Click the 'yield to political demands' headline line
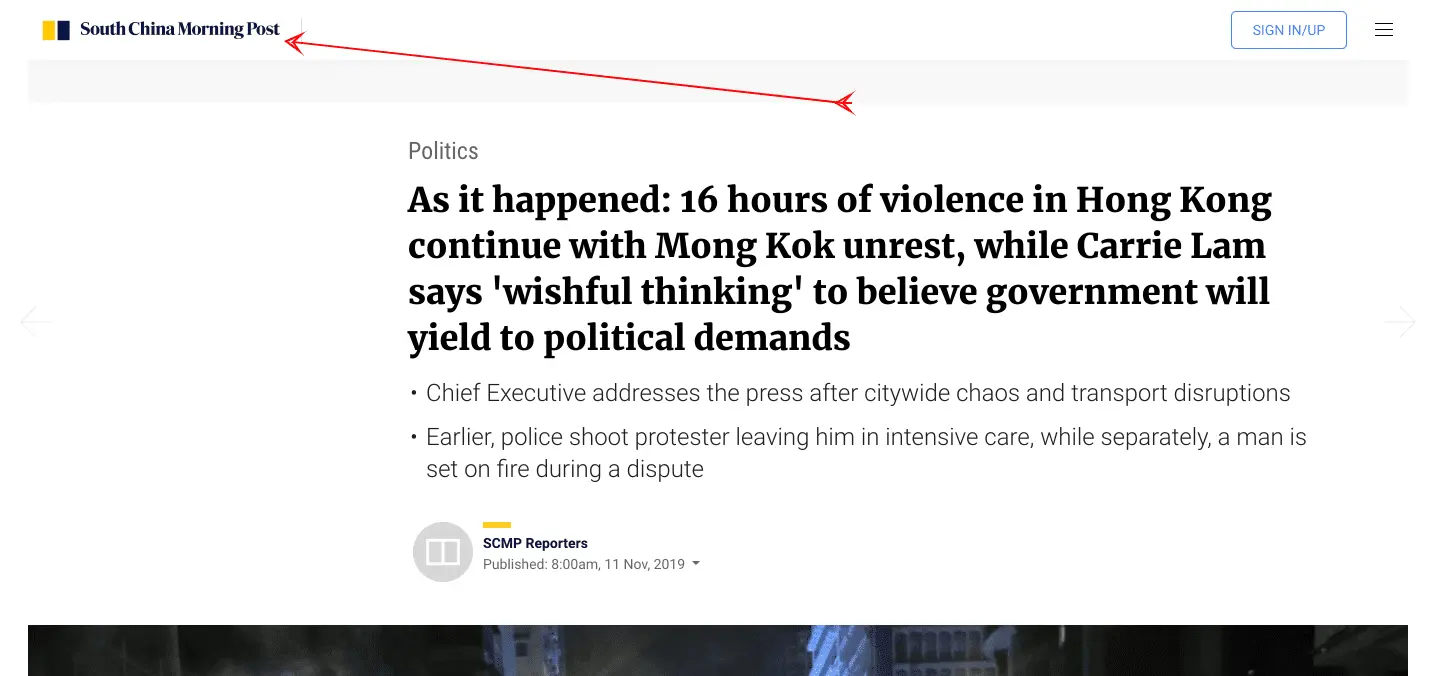This screenshot has height=676, width=1436. [629, 339]
